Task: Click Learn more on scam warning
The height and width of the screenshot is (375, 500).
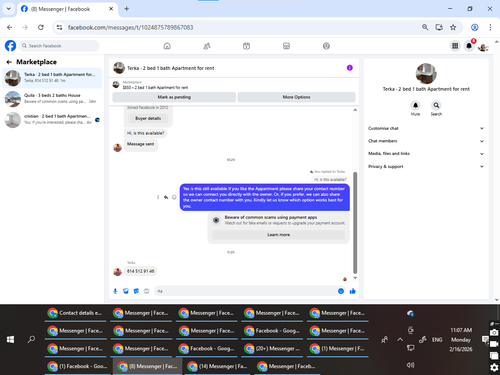Action: coord(278,235)
